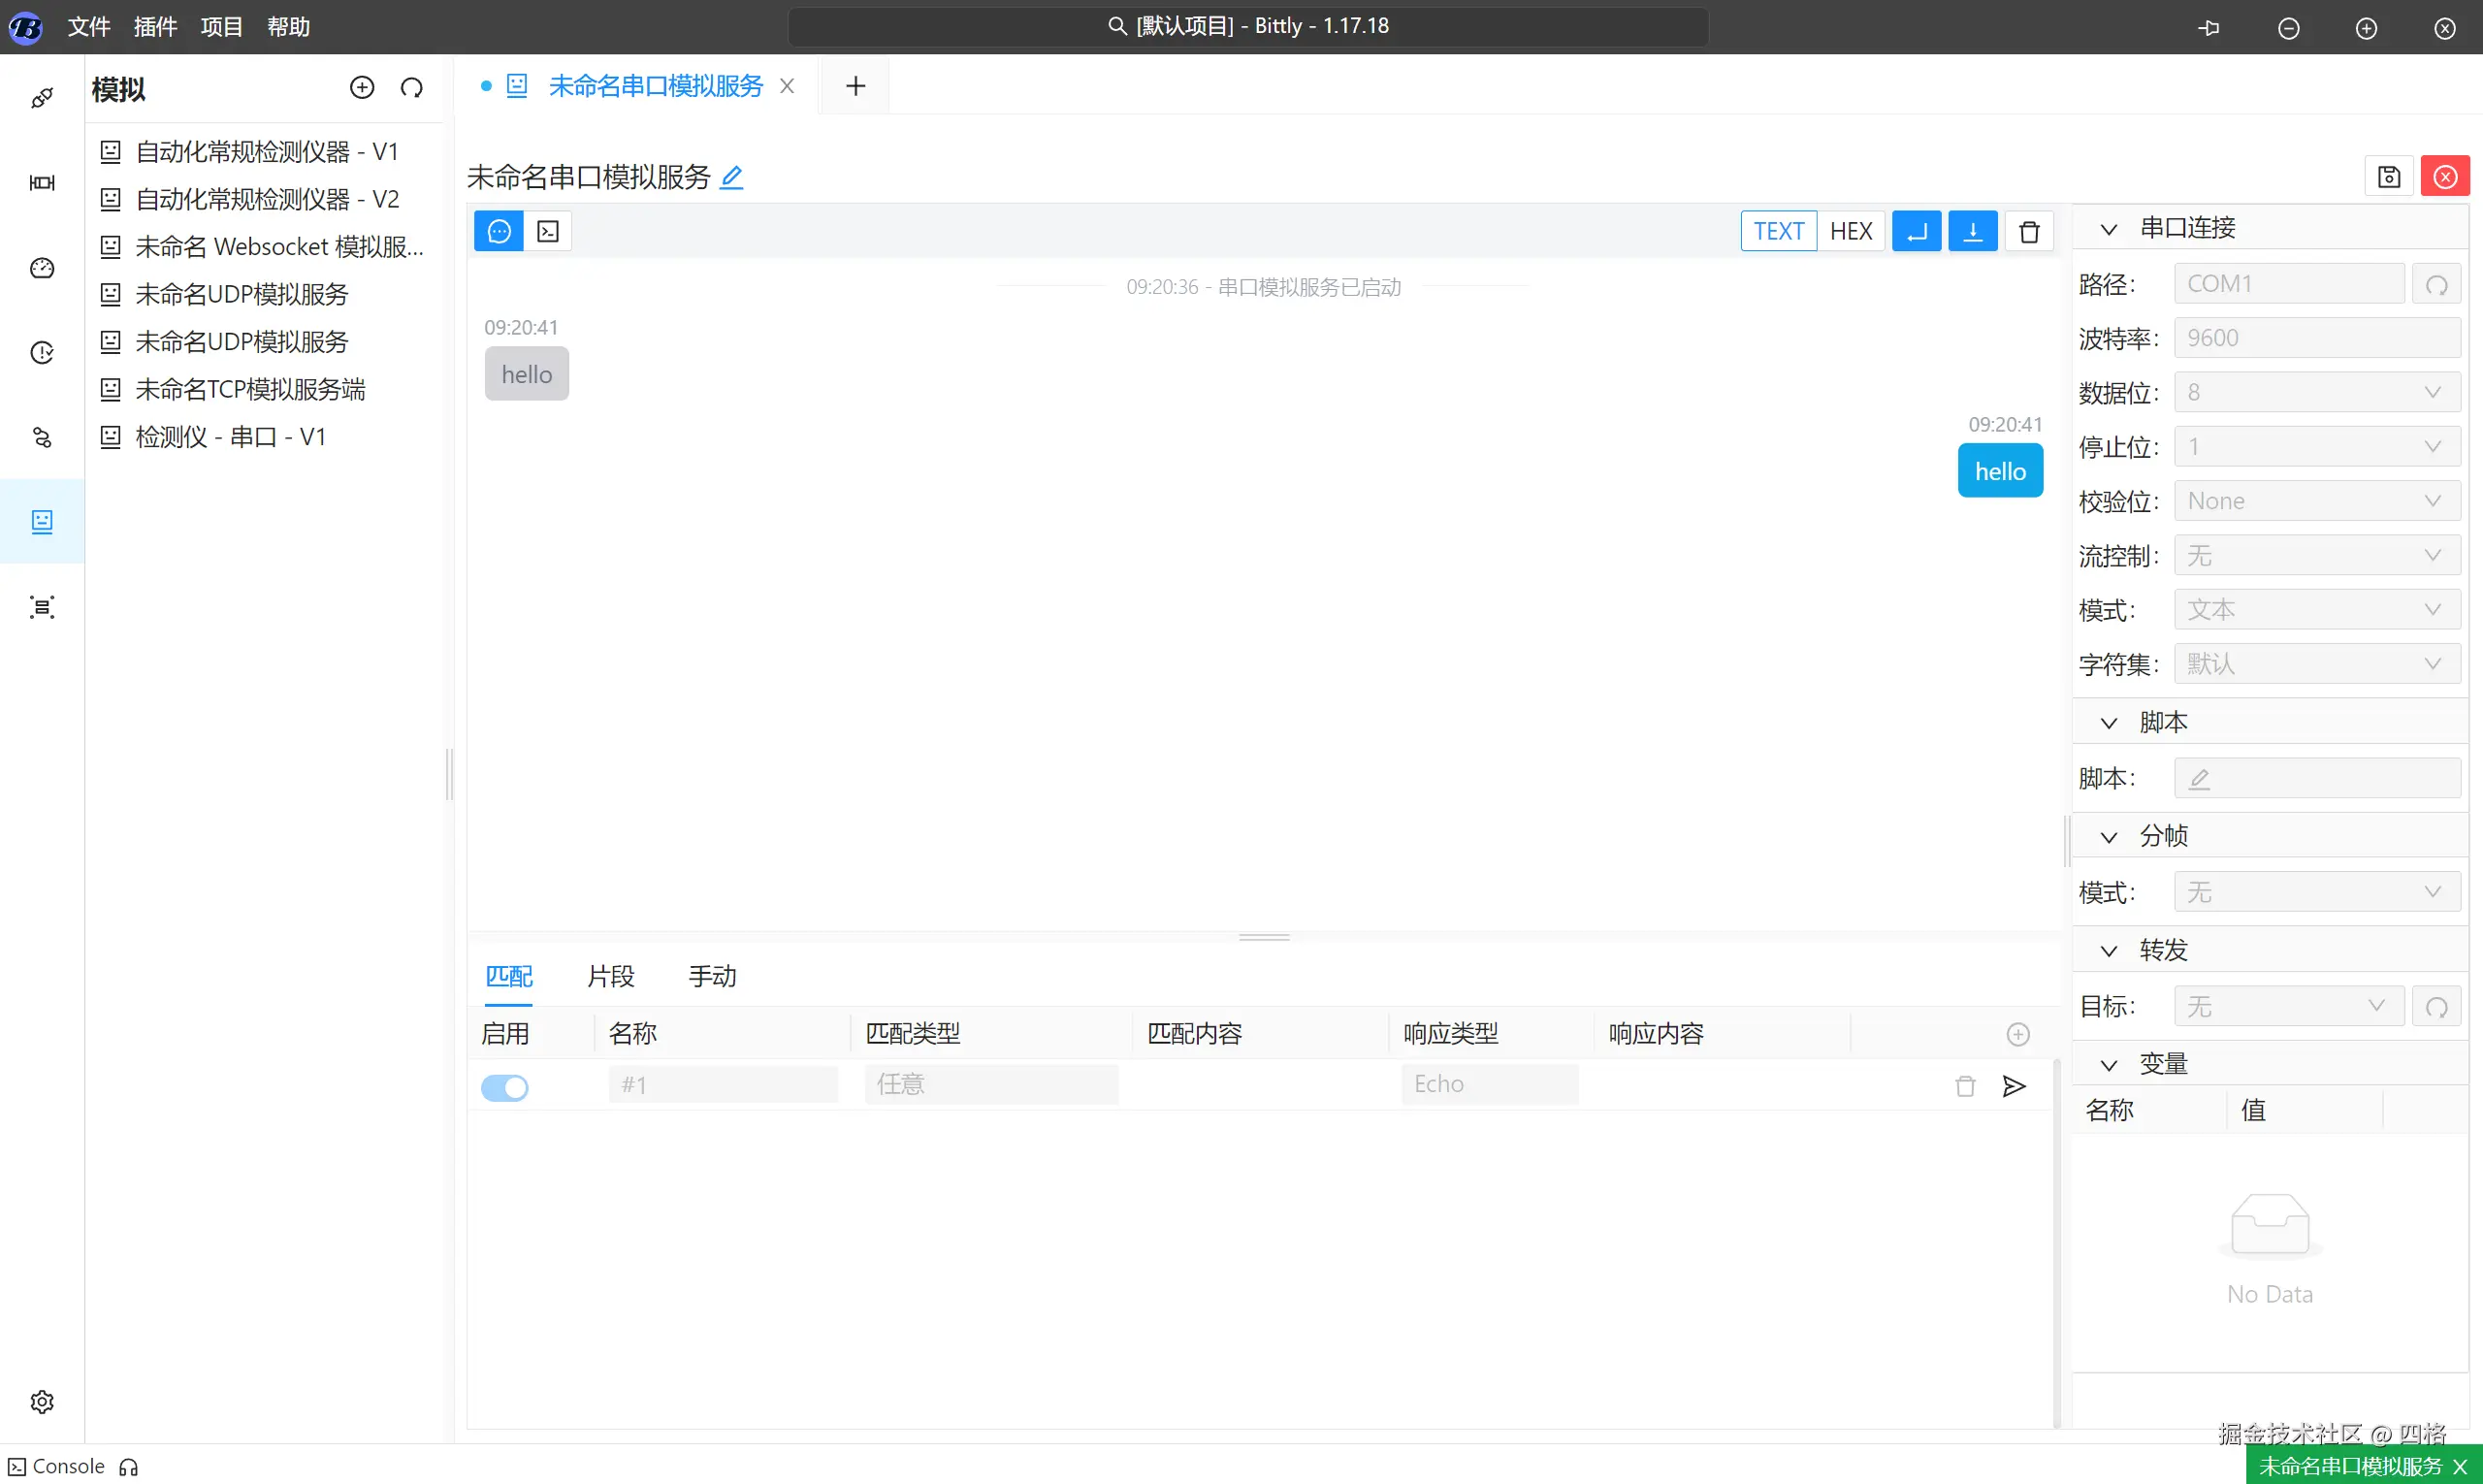
Task: Collapse the 串口连接 section
Action: point(2108,229)
